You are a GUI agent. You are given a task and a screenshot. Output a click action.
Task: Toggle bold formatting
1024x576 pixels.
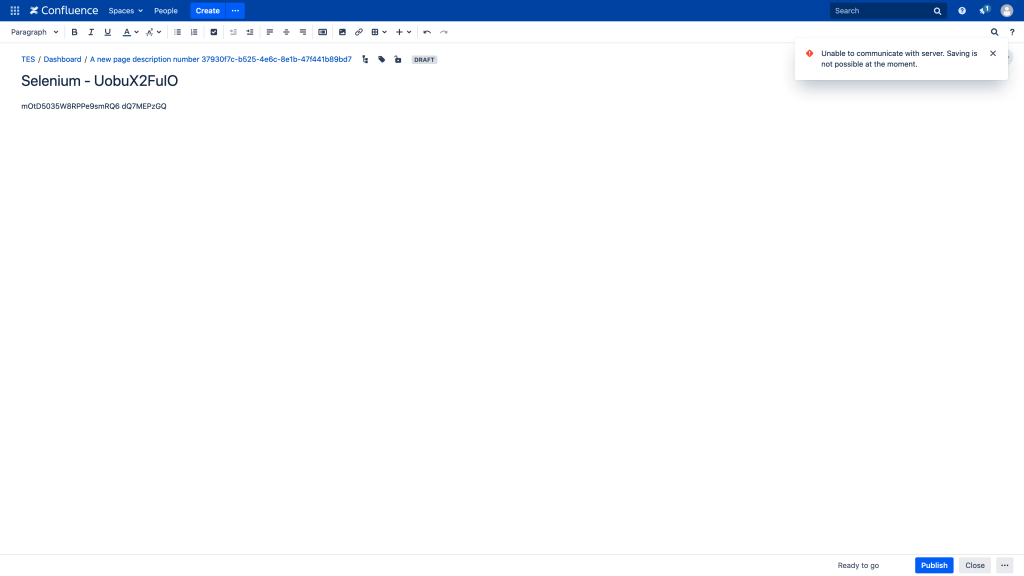coord(74,32)
